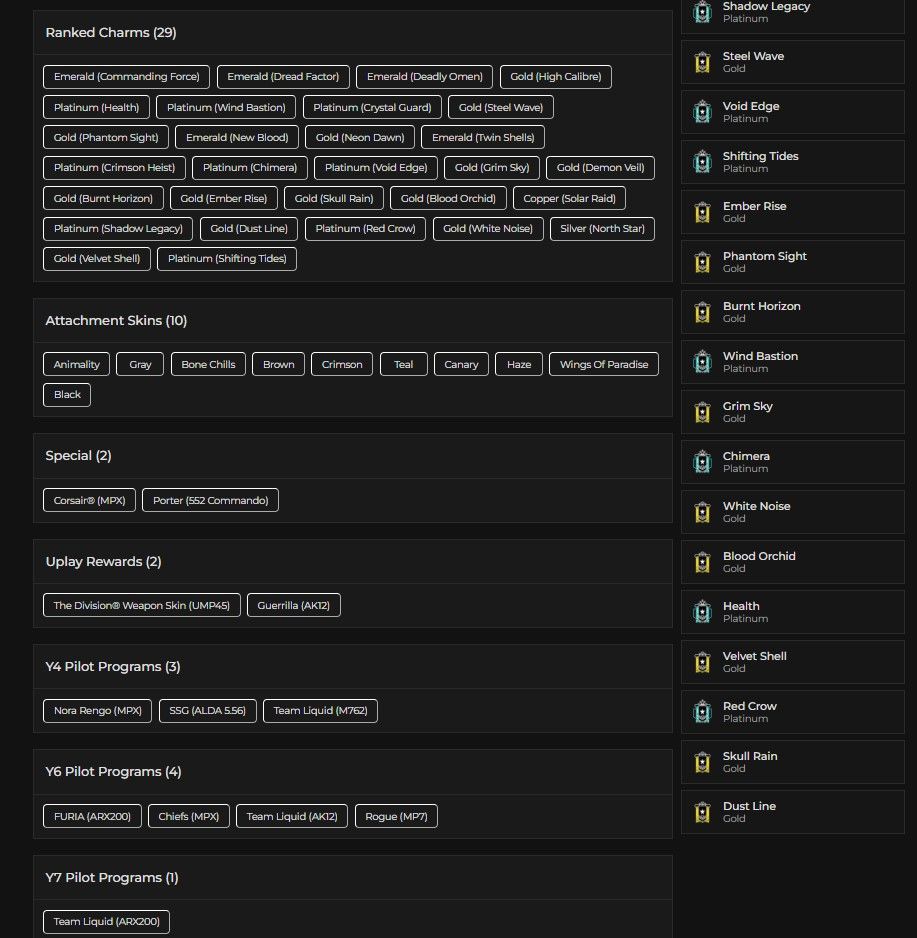Select the Copper (Solar Raid) tag
The height and width of the screenshot is (938, 917).
coord(569,198)
